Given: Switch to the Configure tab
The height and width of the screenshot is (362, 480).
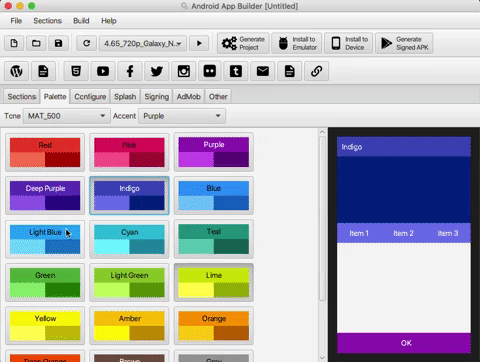Looking at the screenshot, I should [90, 97].
